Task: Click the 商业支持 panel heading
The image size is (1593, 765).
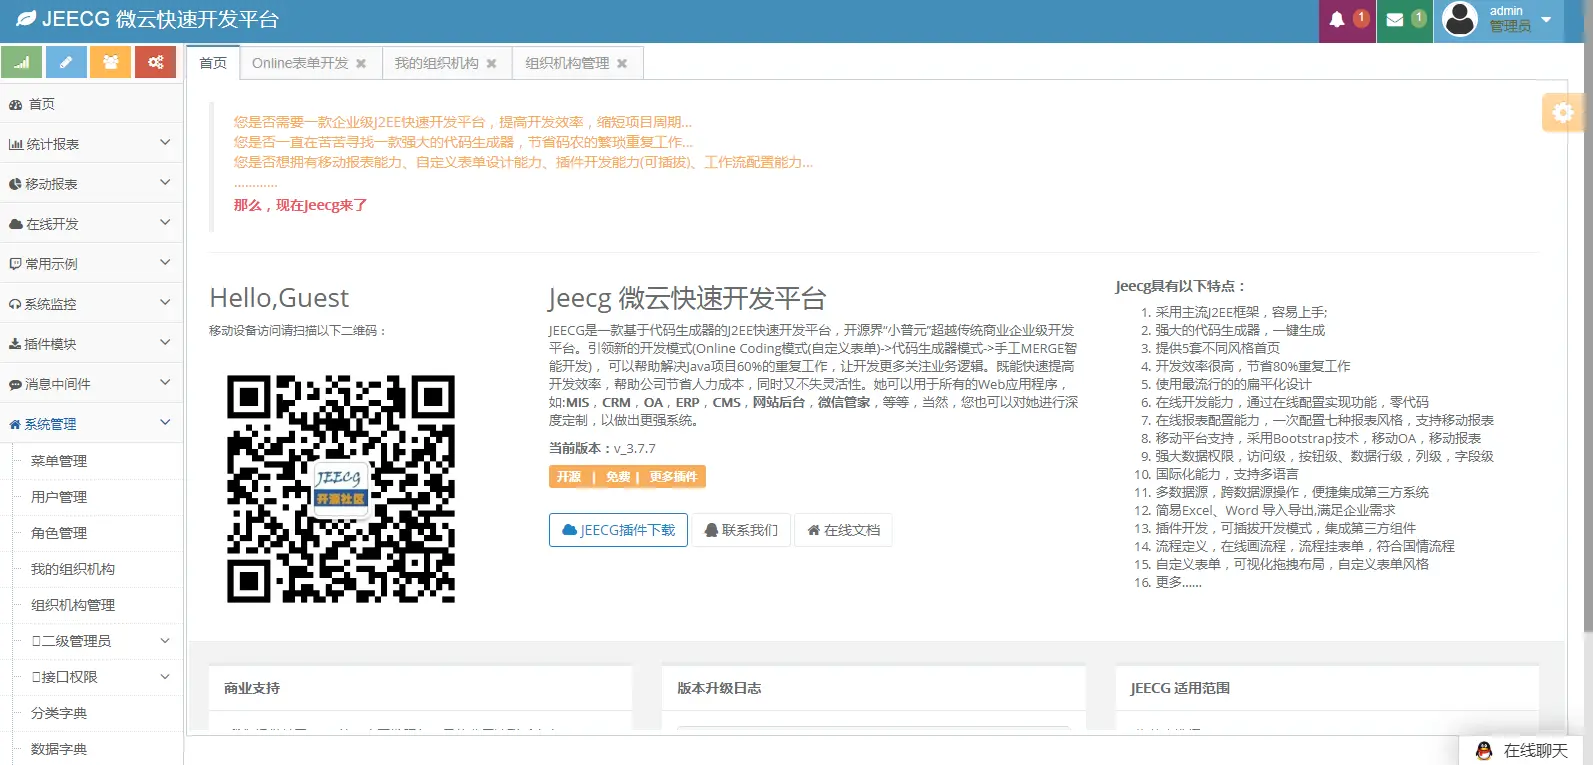Action: click(252, 688)
